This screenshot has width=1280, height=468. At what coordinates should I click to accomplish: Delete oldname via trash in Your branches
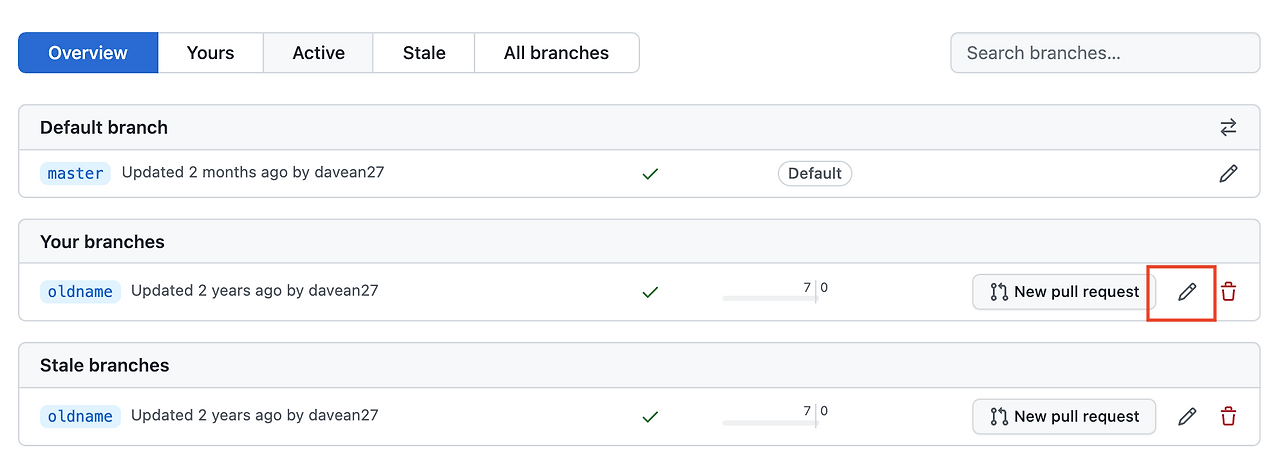point(1229,292)
